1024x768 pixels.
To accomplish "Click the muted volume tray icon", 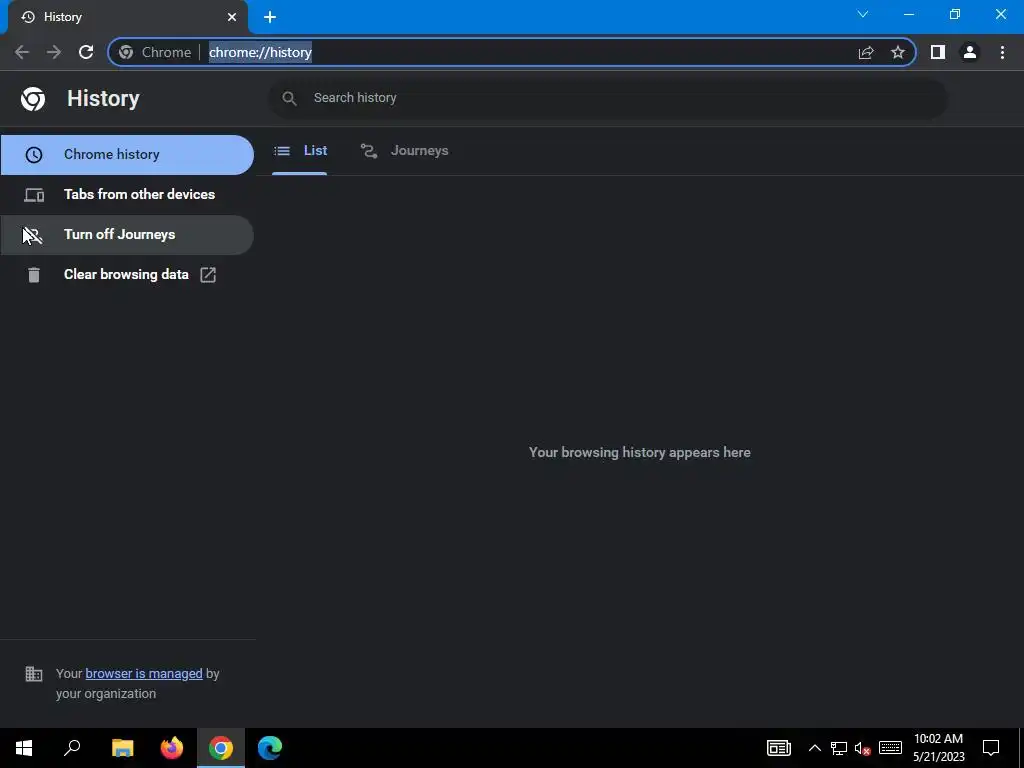I will (863, 748).
